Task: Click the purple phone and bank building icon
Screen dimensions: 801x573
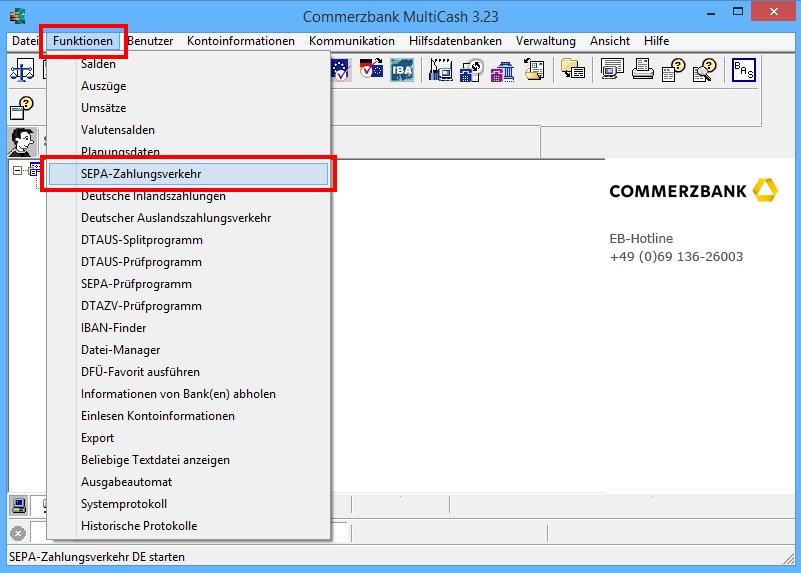Action: tap(502, 70)
